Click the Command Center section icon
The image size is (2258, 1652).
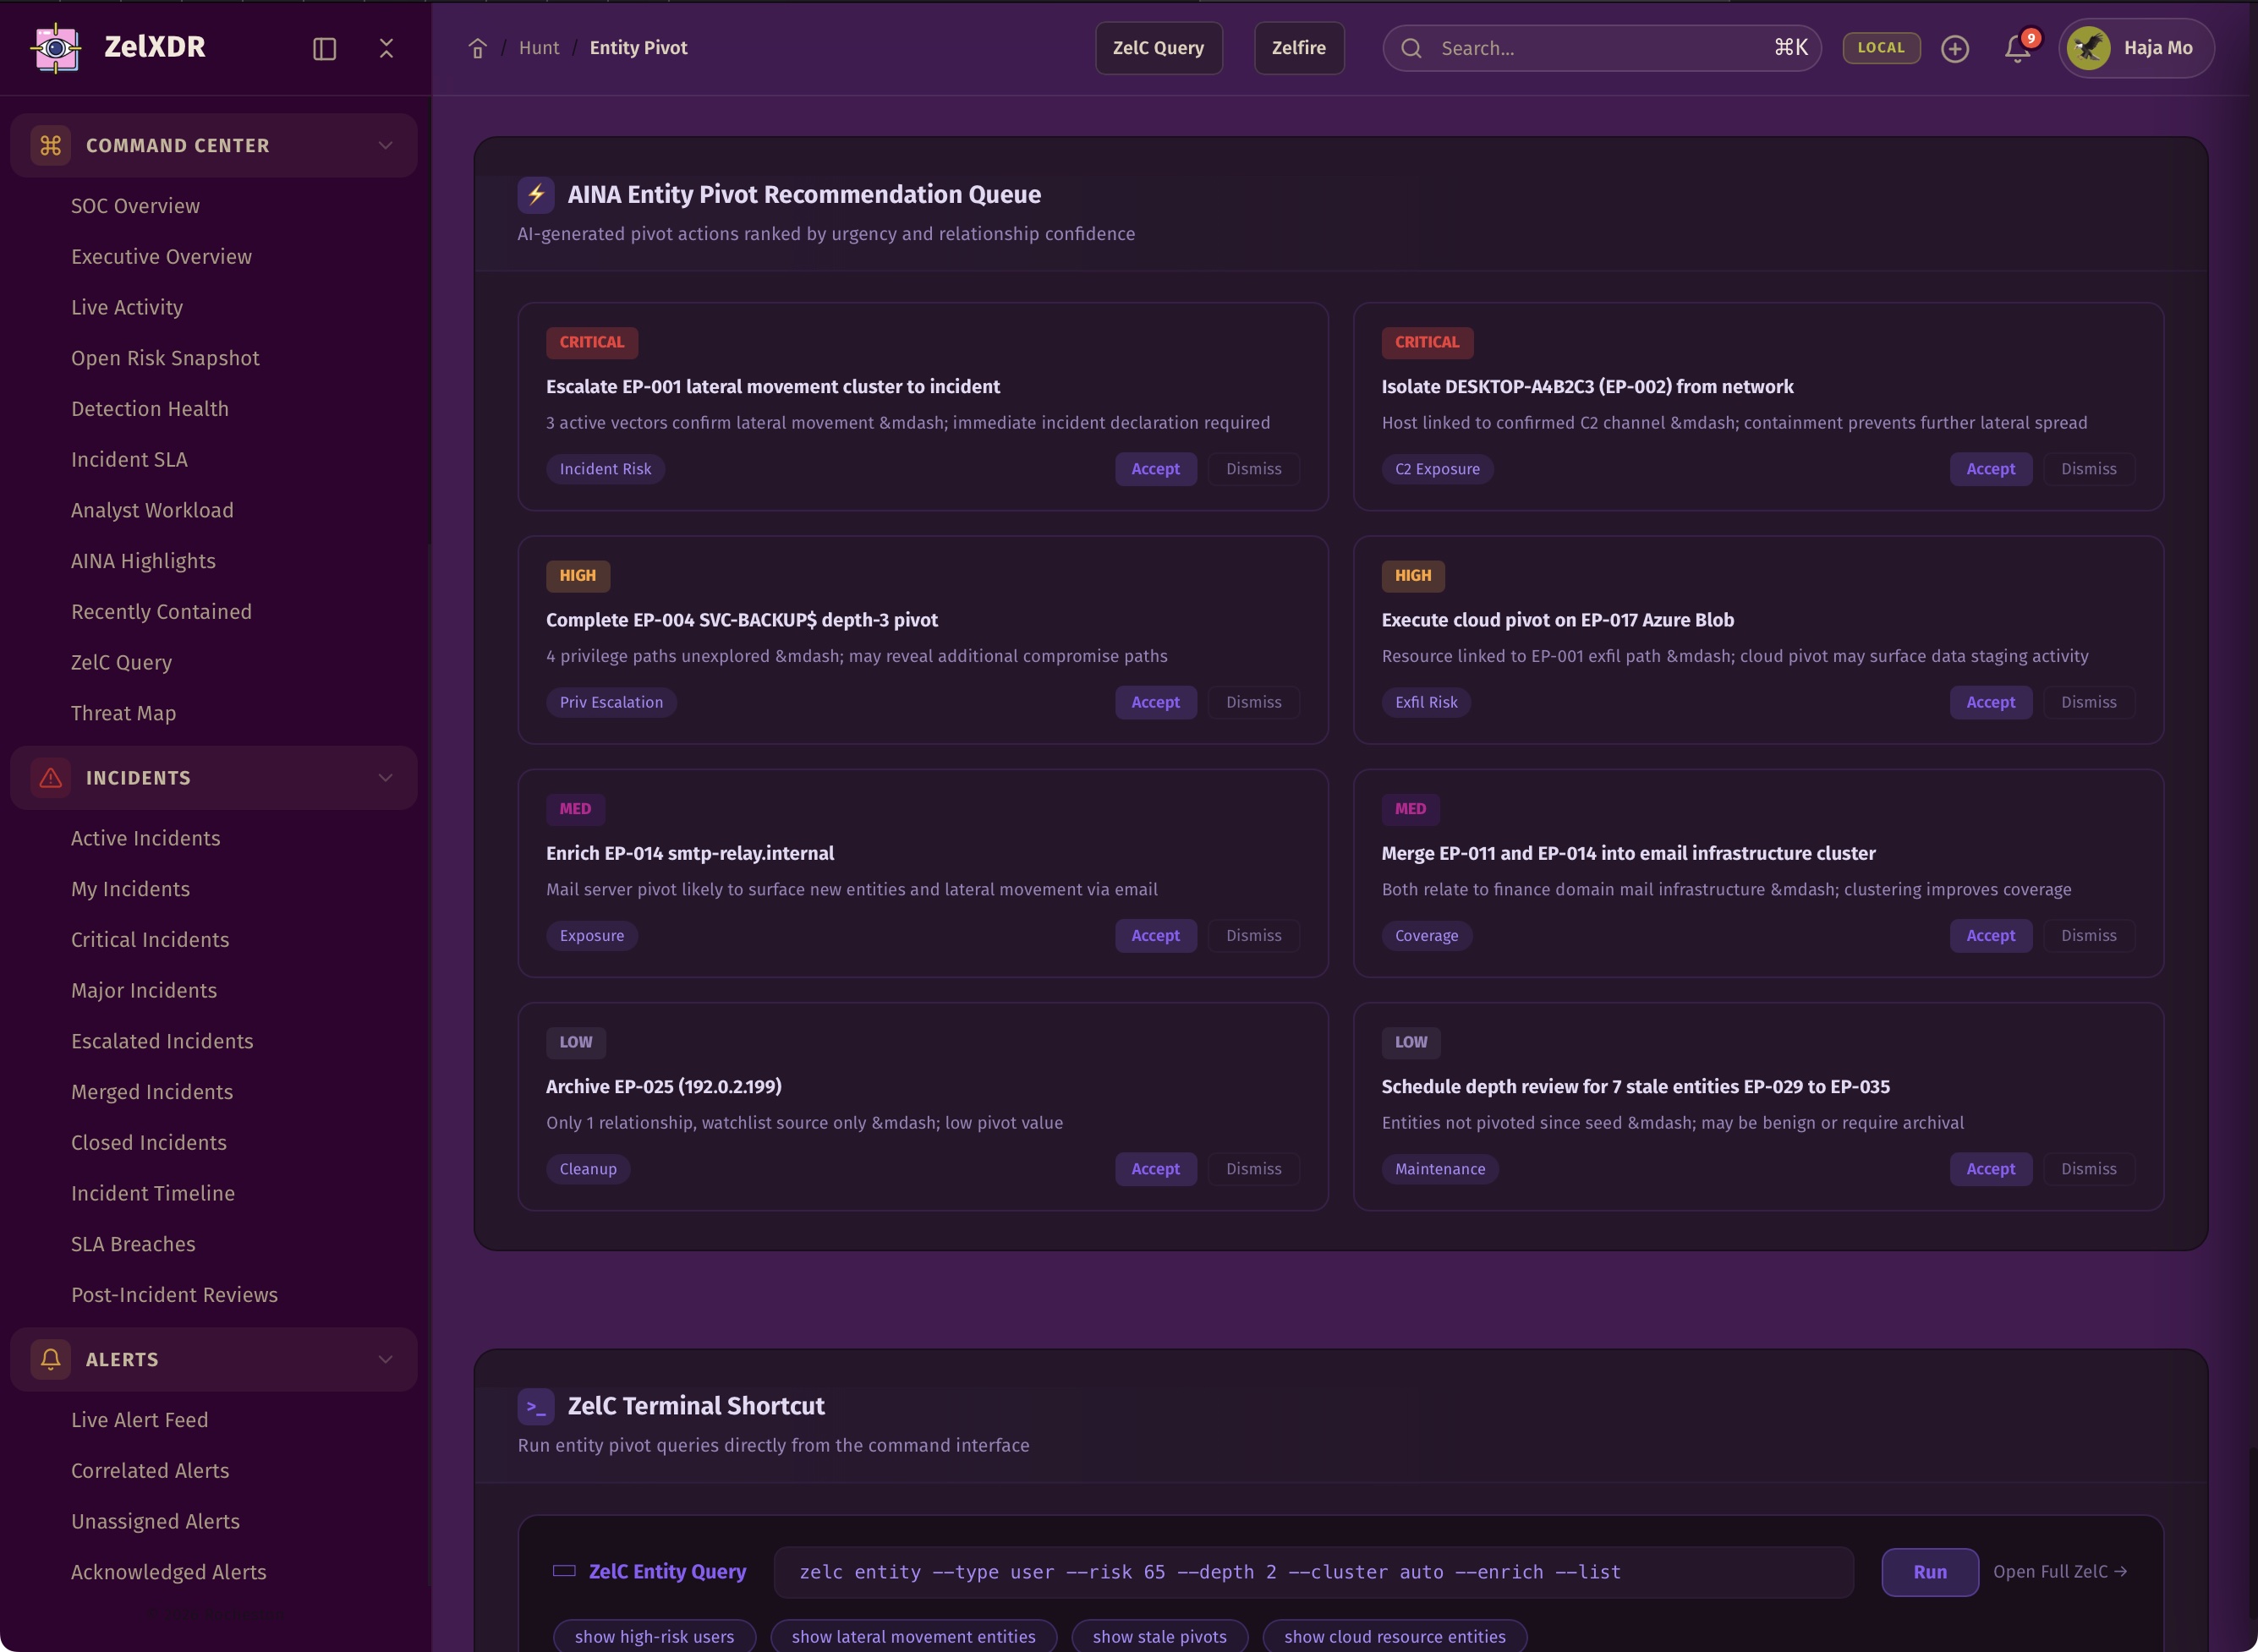(x=50, y=145)
